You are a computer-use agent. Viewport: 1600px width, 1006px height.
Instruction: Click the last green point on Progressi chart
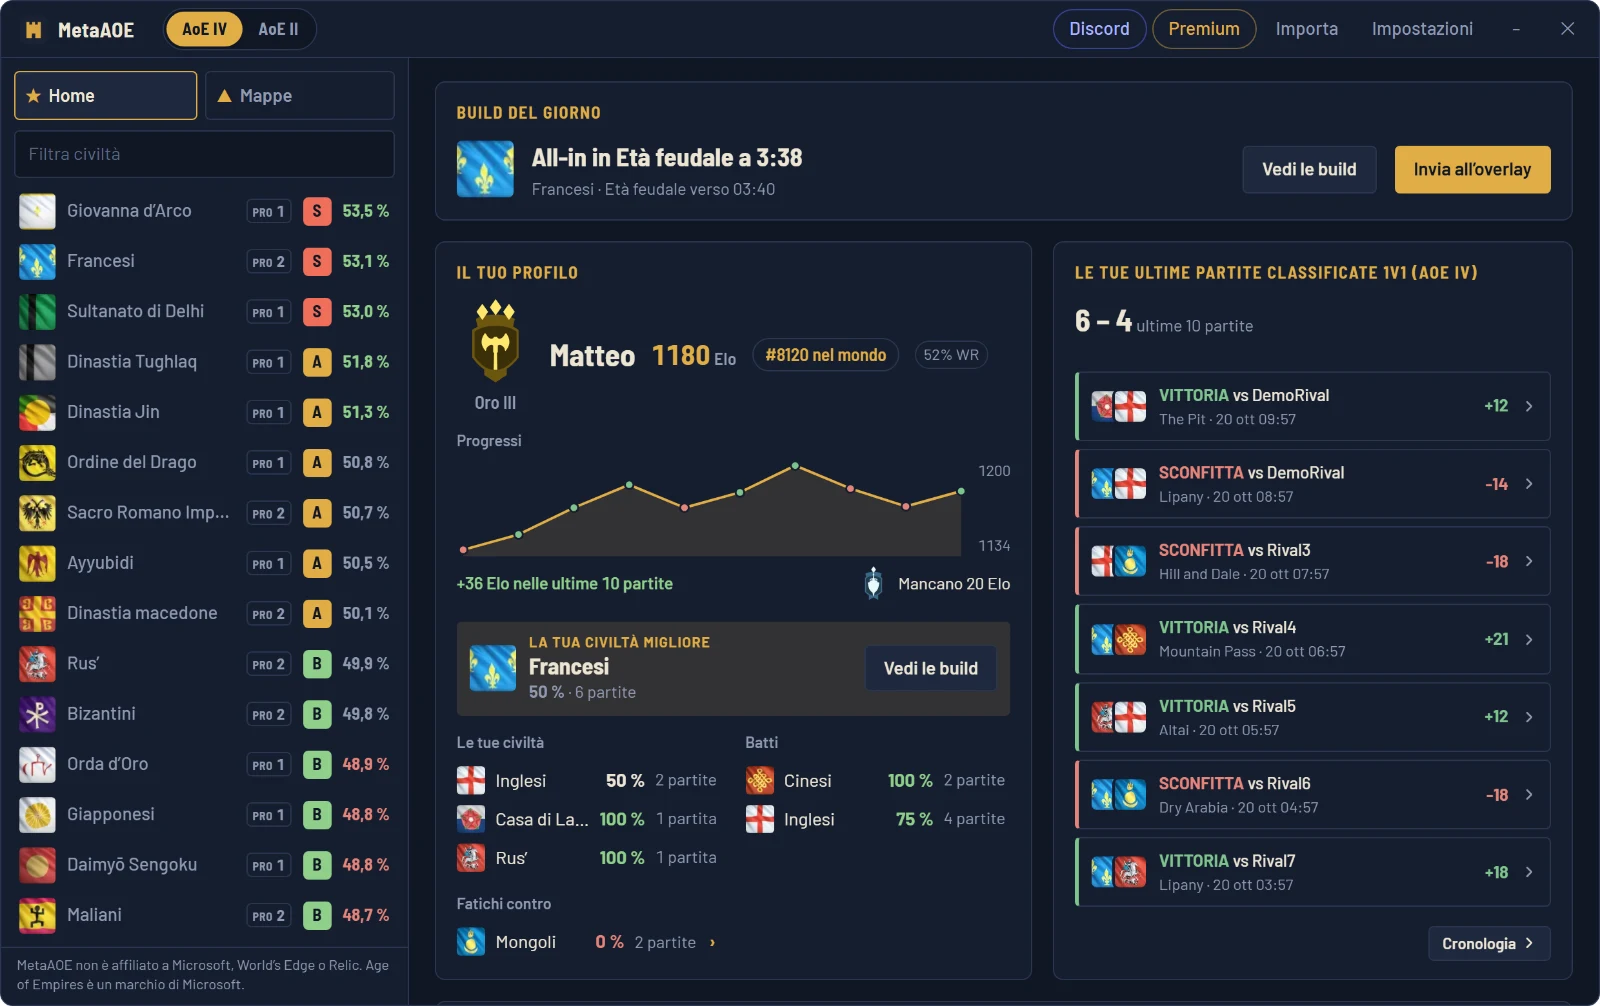[x=961, y=491]
